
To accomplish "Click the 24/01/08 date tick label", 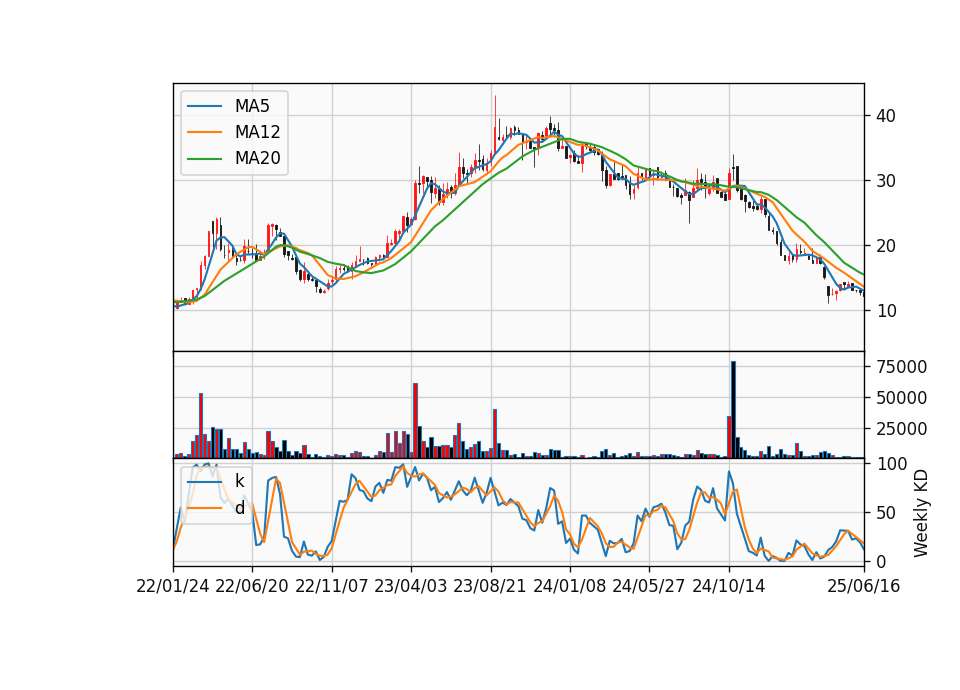I will pos(570,586).
